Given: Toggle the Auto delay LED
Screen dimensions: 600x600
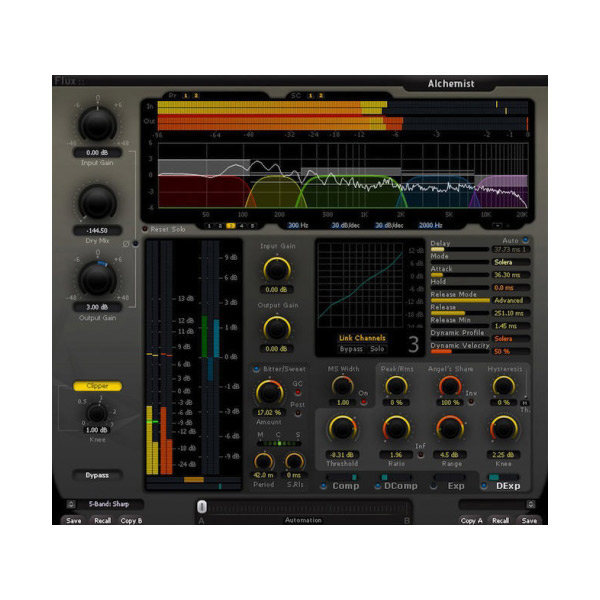Looking at the screenshot, I should tap(525, 240).
